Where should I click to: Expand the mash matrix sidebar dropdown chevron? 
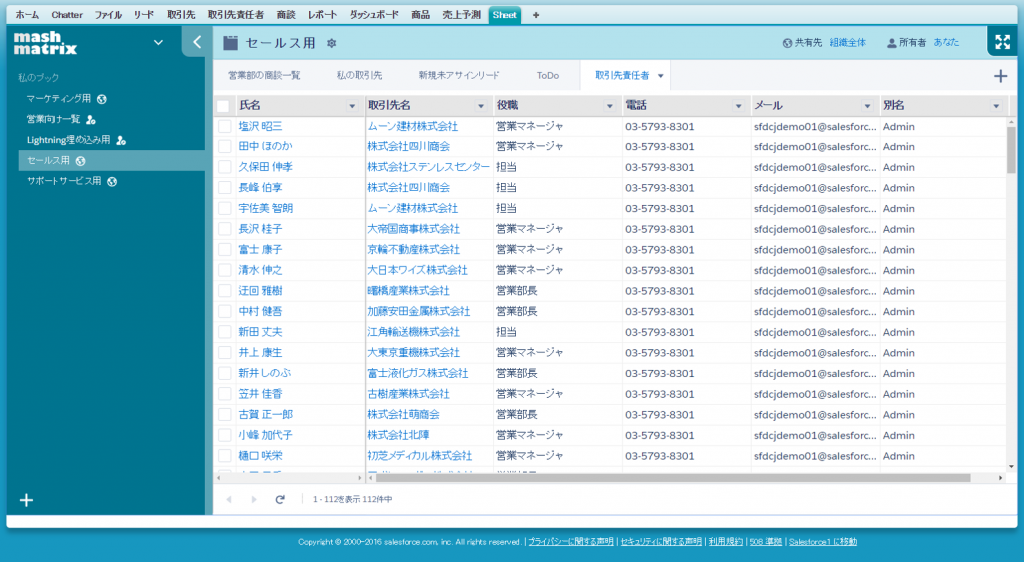158,42
